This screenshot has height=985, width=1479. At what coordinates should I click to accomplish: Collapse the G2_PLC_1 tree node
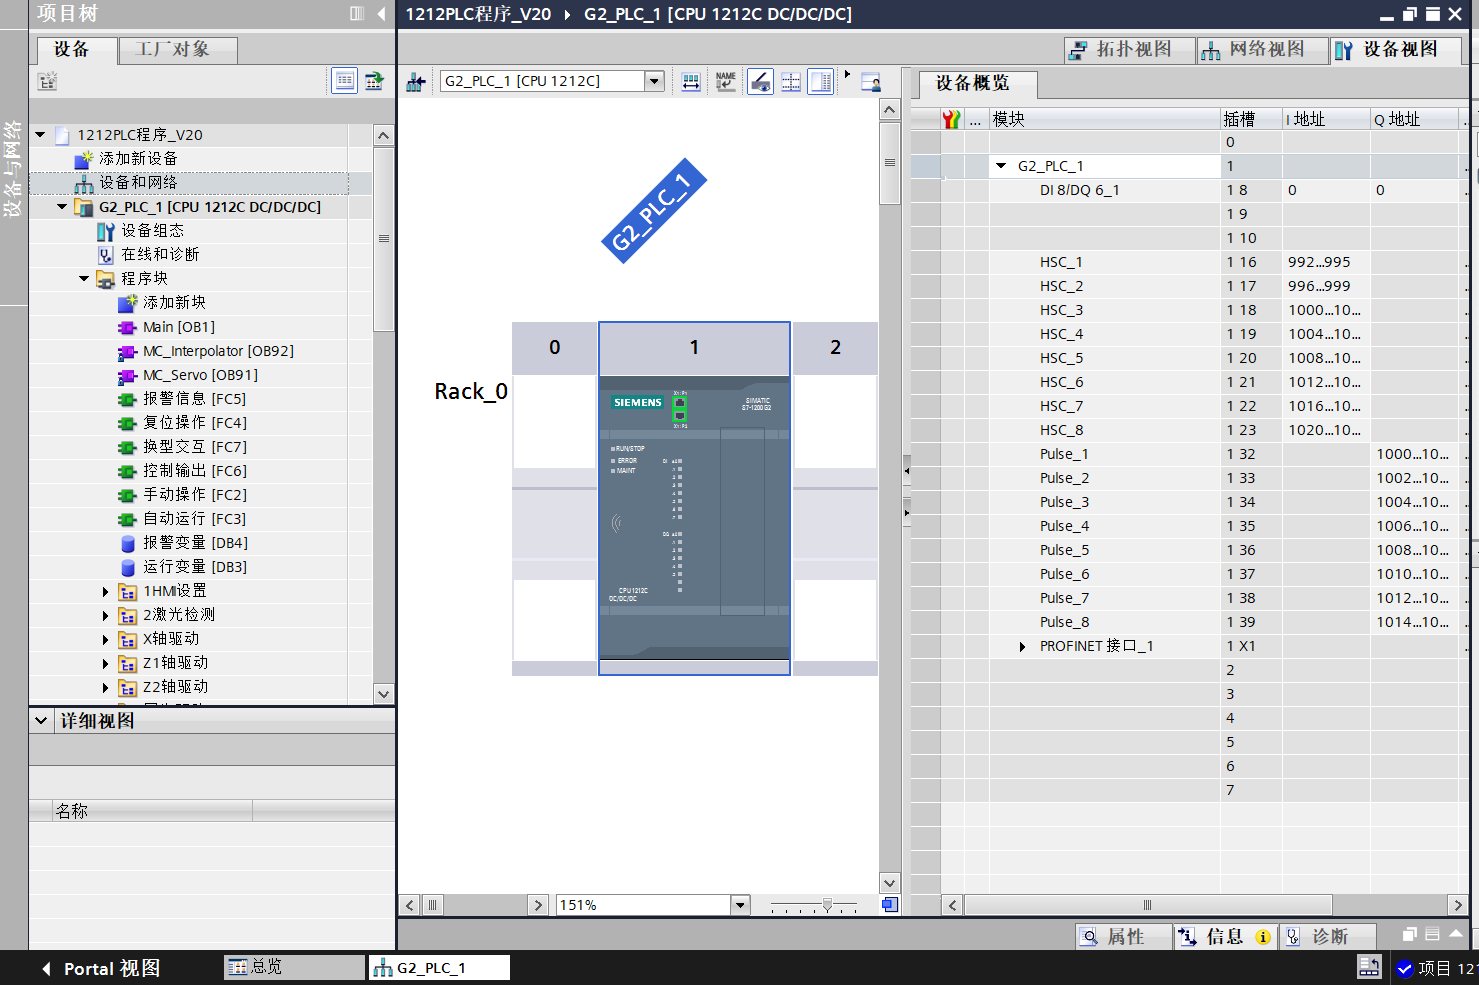pos(62,207)
